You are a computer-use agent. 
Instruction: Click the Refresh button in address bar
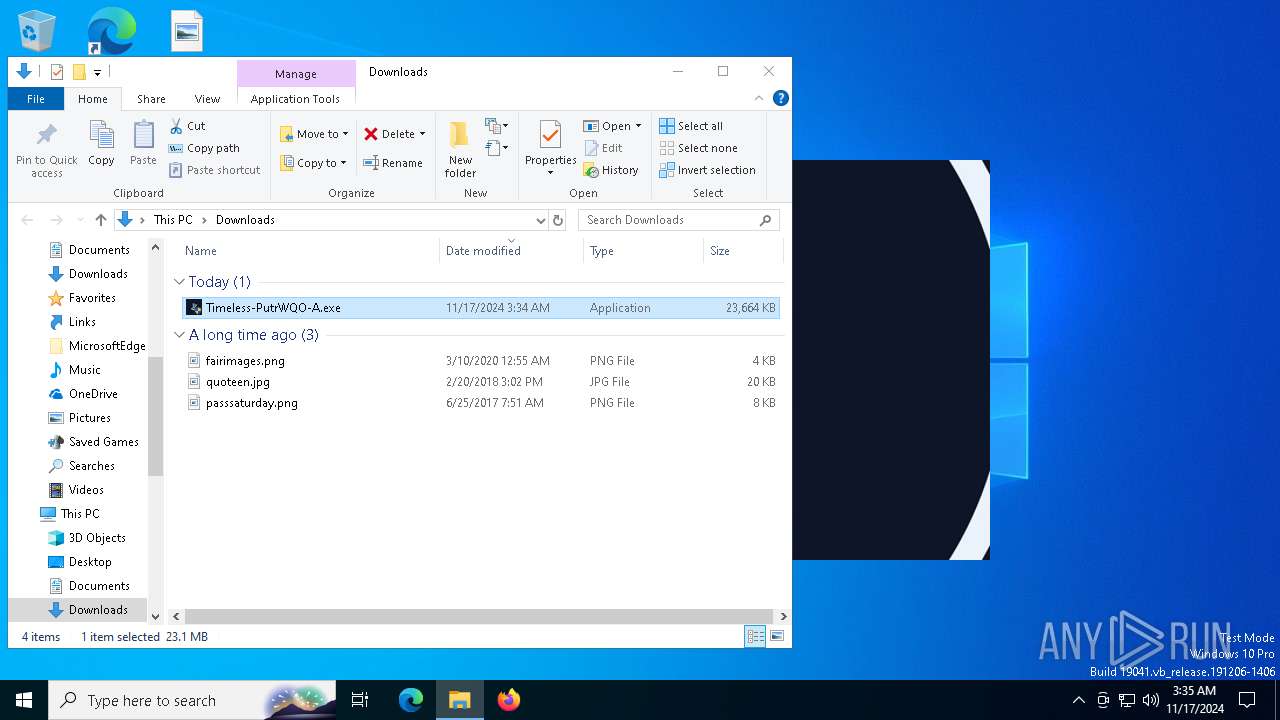tap(558, 220)
